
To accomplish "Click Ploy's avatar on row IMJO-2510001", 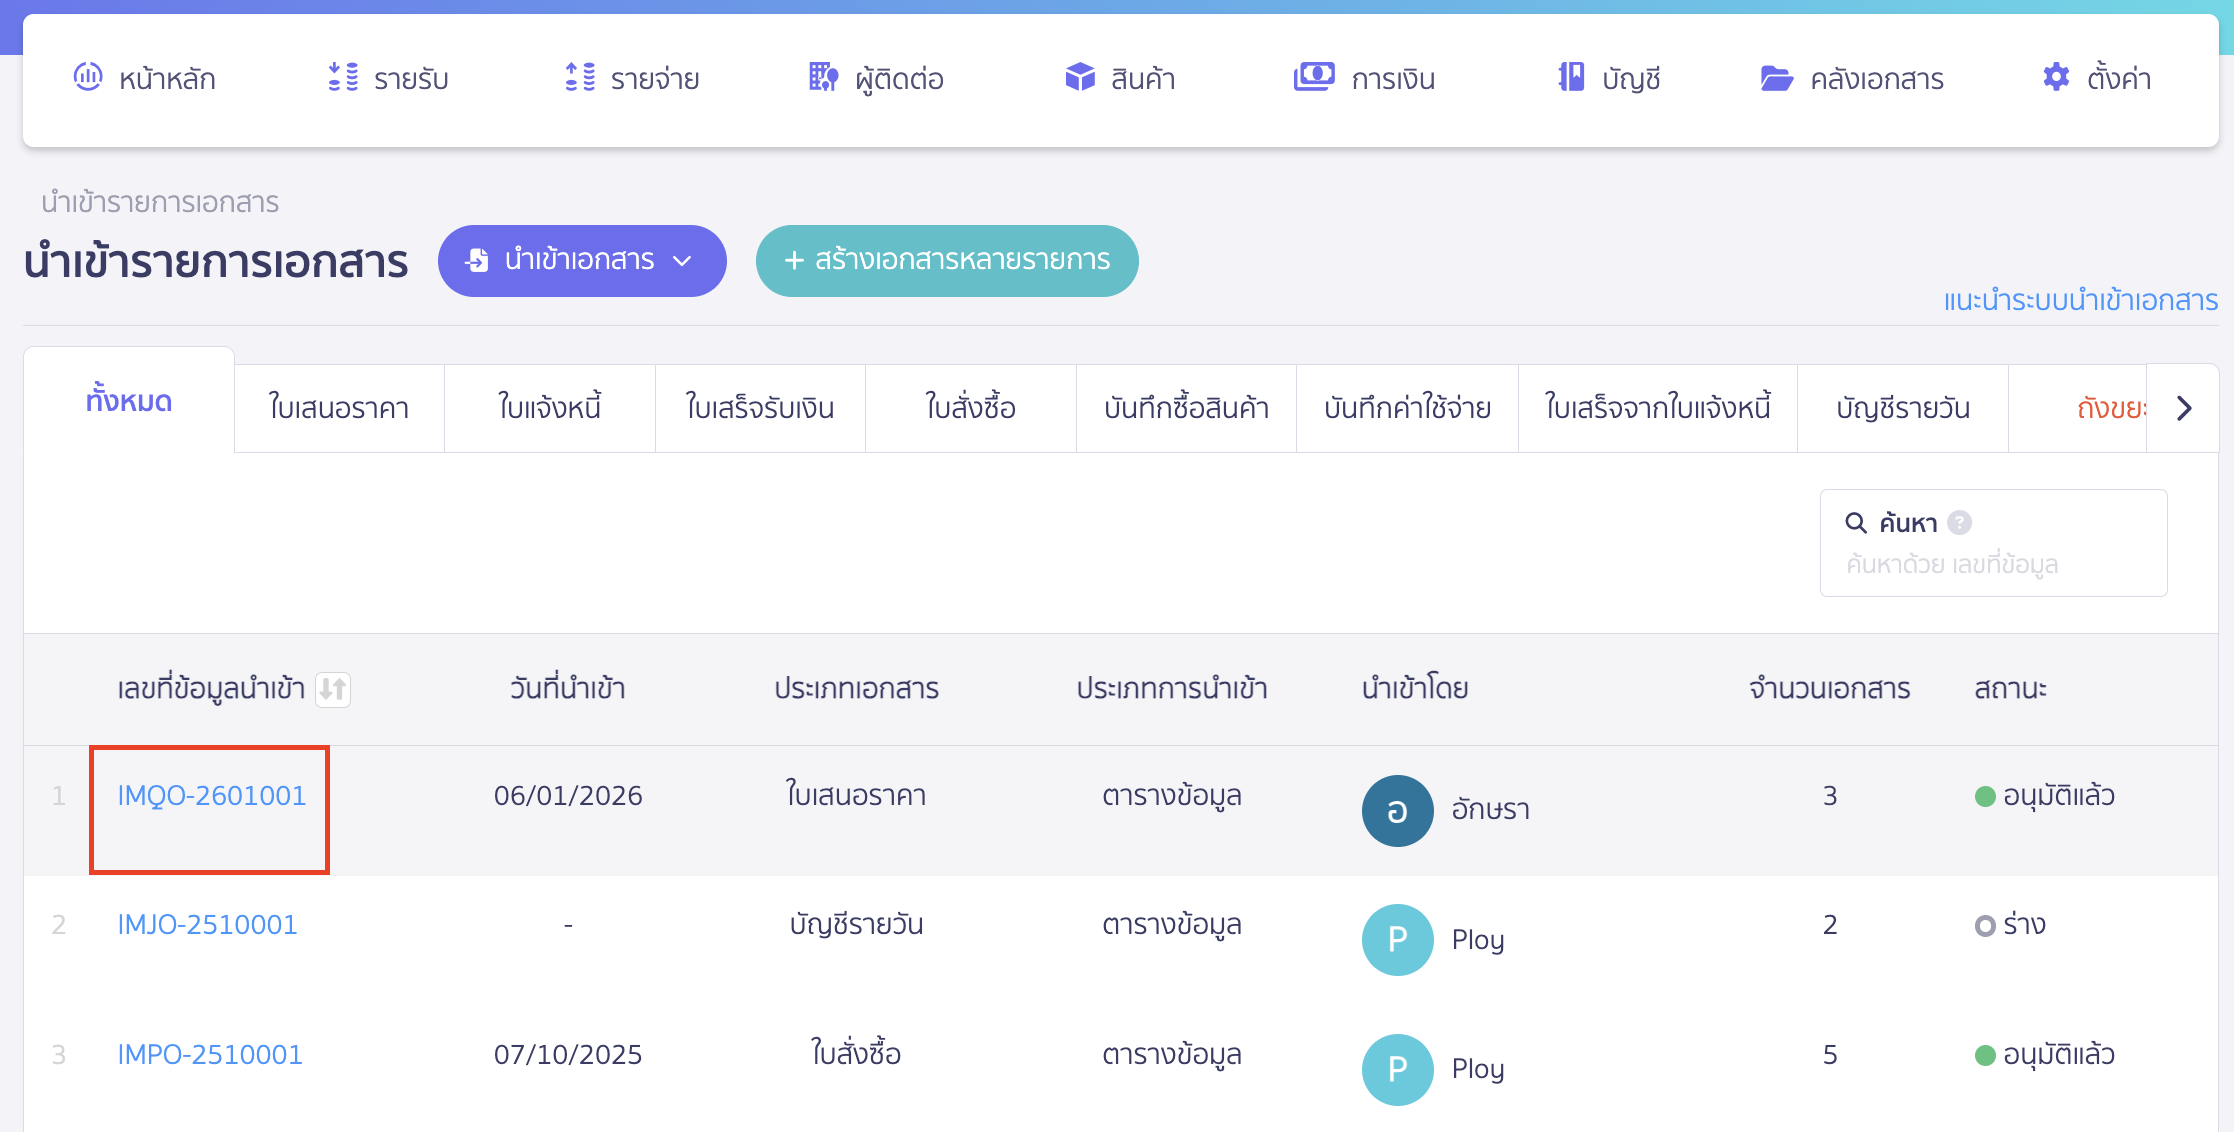I will pos(1397,939).
